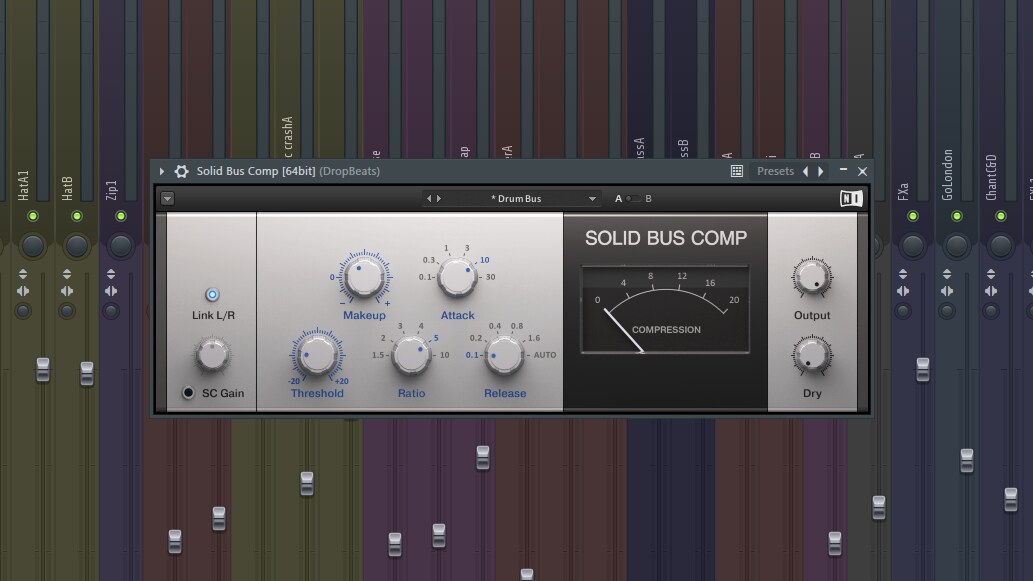Mute the Zip1 mixer track
The width and height of the screenshot is (1033, 581).
point(121,216)
